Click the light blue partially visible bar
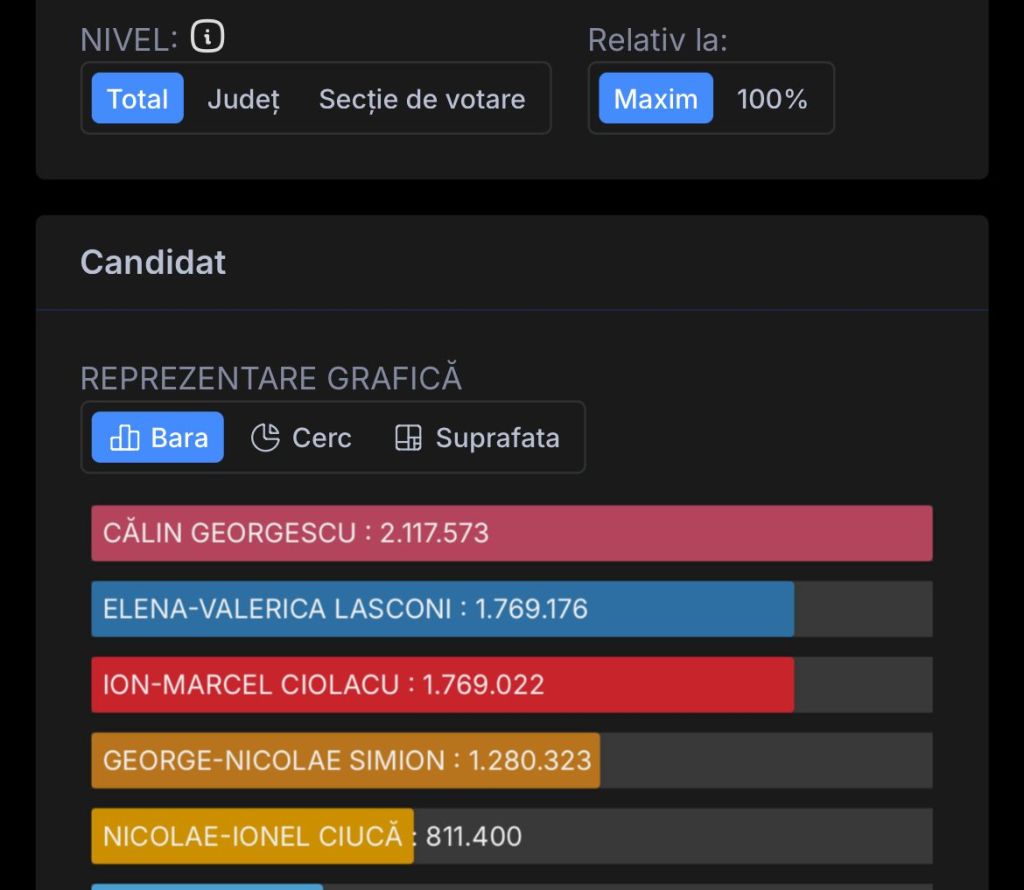Screen dimensions: 1024x890 pos(207,886)
